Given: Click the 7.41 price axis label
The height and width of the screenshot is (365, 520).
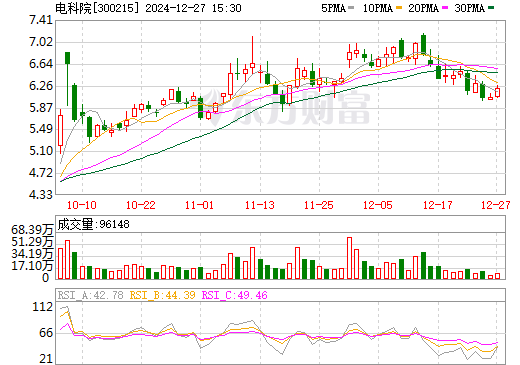Looking at the screenshot, I should click(41, 20).
